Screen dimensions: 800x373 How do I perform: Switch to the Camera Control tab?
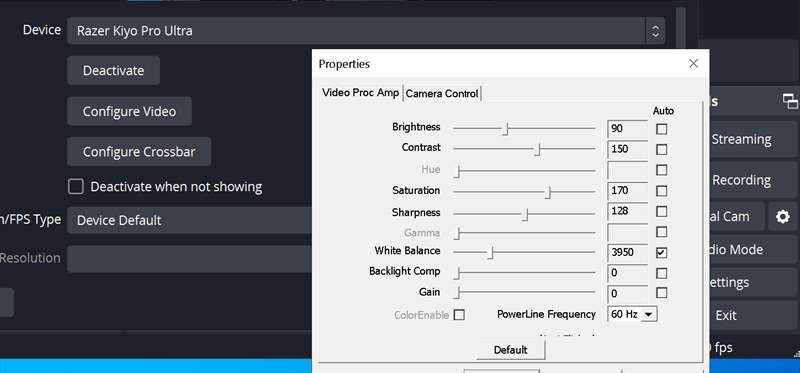(x=442, y=93)
